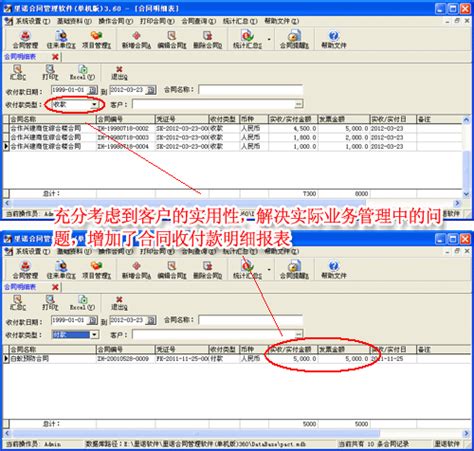Click the 汇总 icon in the 收款 window

coord(18,72)
